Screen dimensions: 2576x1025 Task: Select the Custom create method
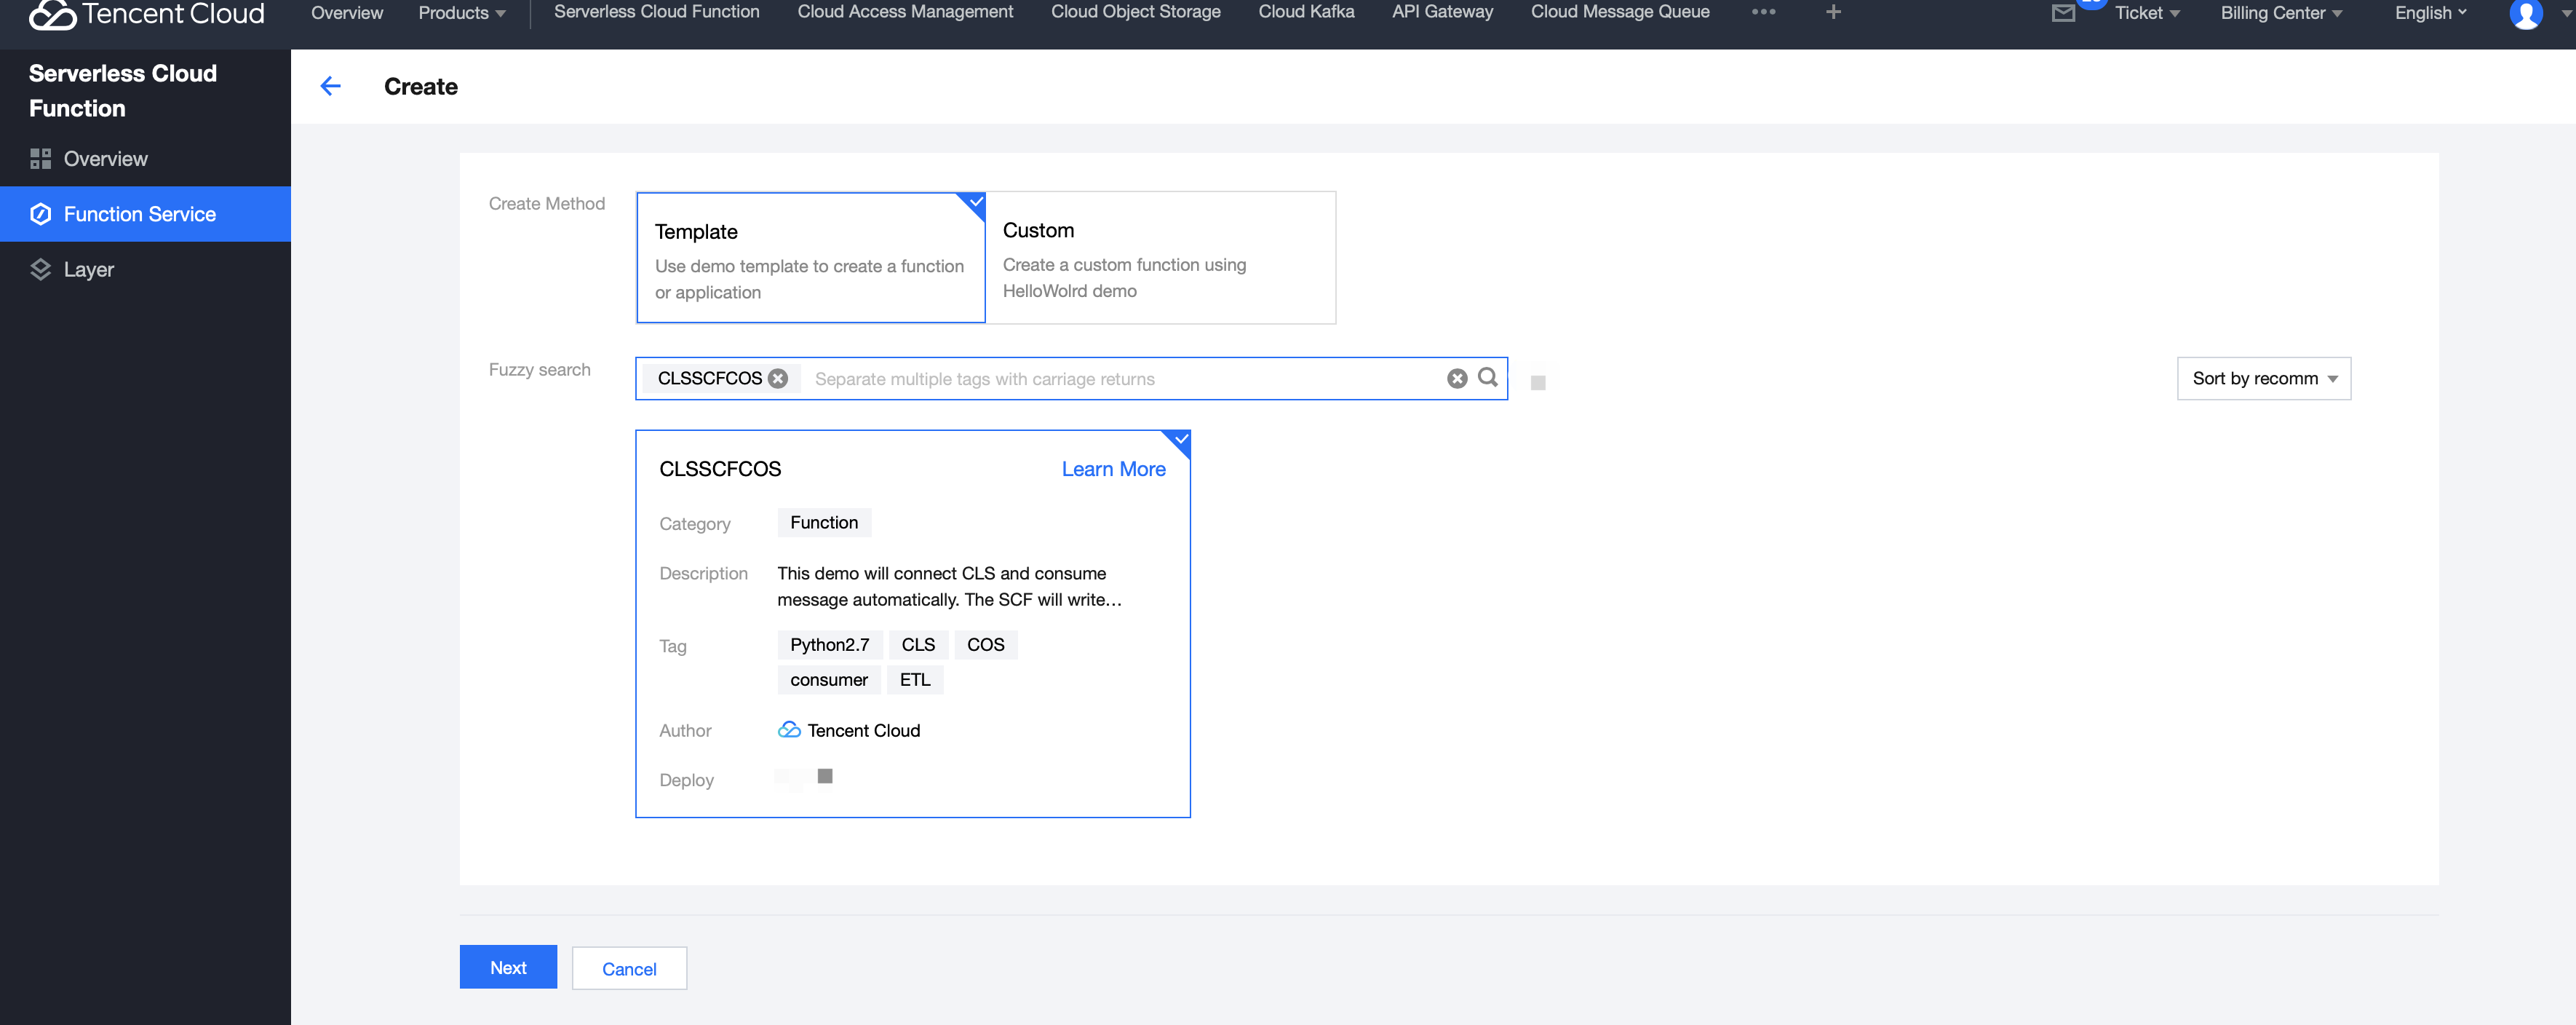(1160, 258)
